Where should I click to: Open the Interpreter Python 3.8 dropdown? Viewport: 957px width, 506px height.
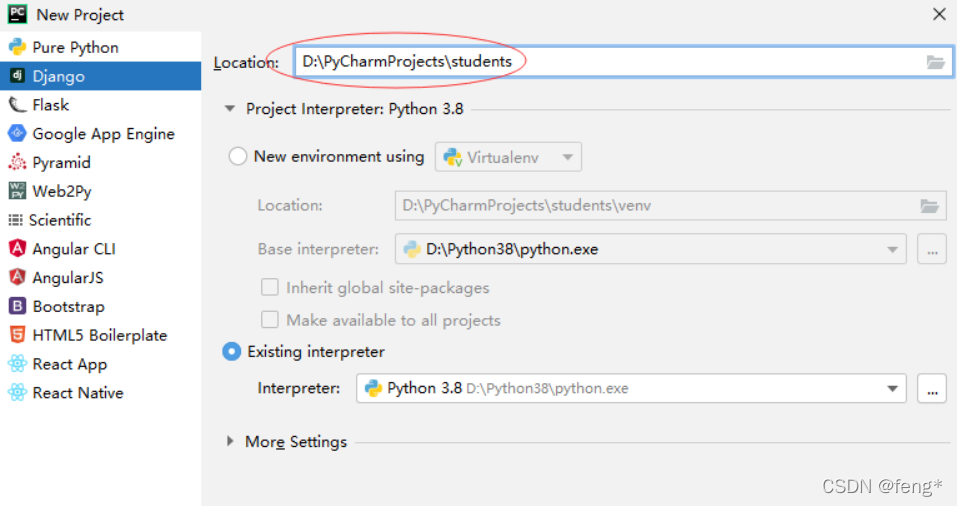point(631,388)
